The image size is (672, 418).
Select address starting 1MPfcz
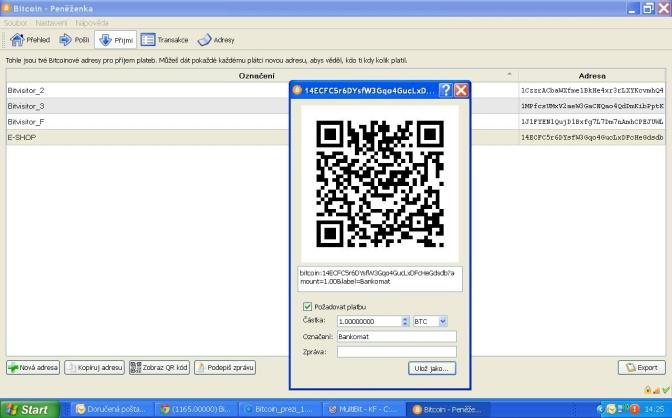592,106
